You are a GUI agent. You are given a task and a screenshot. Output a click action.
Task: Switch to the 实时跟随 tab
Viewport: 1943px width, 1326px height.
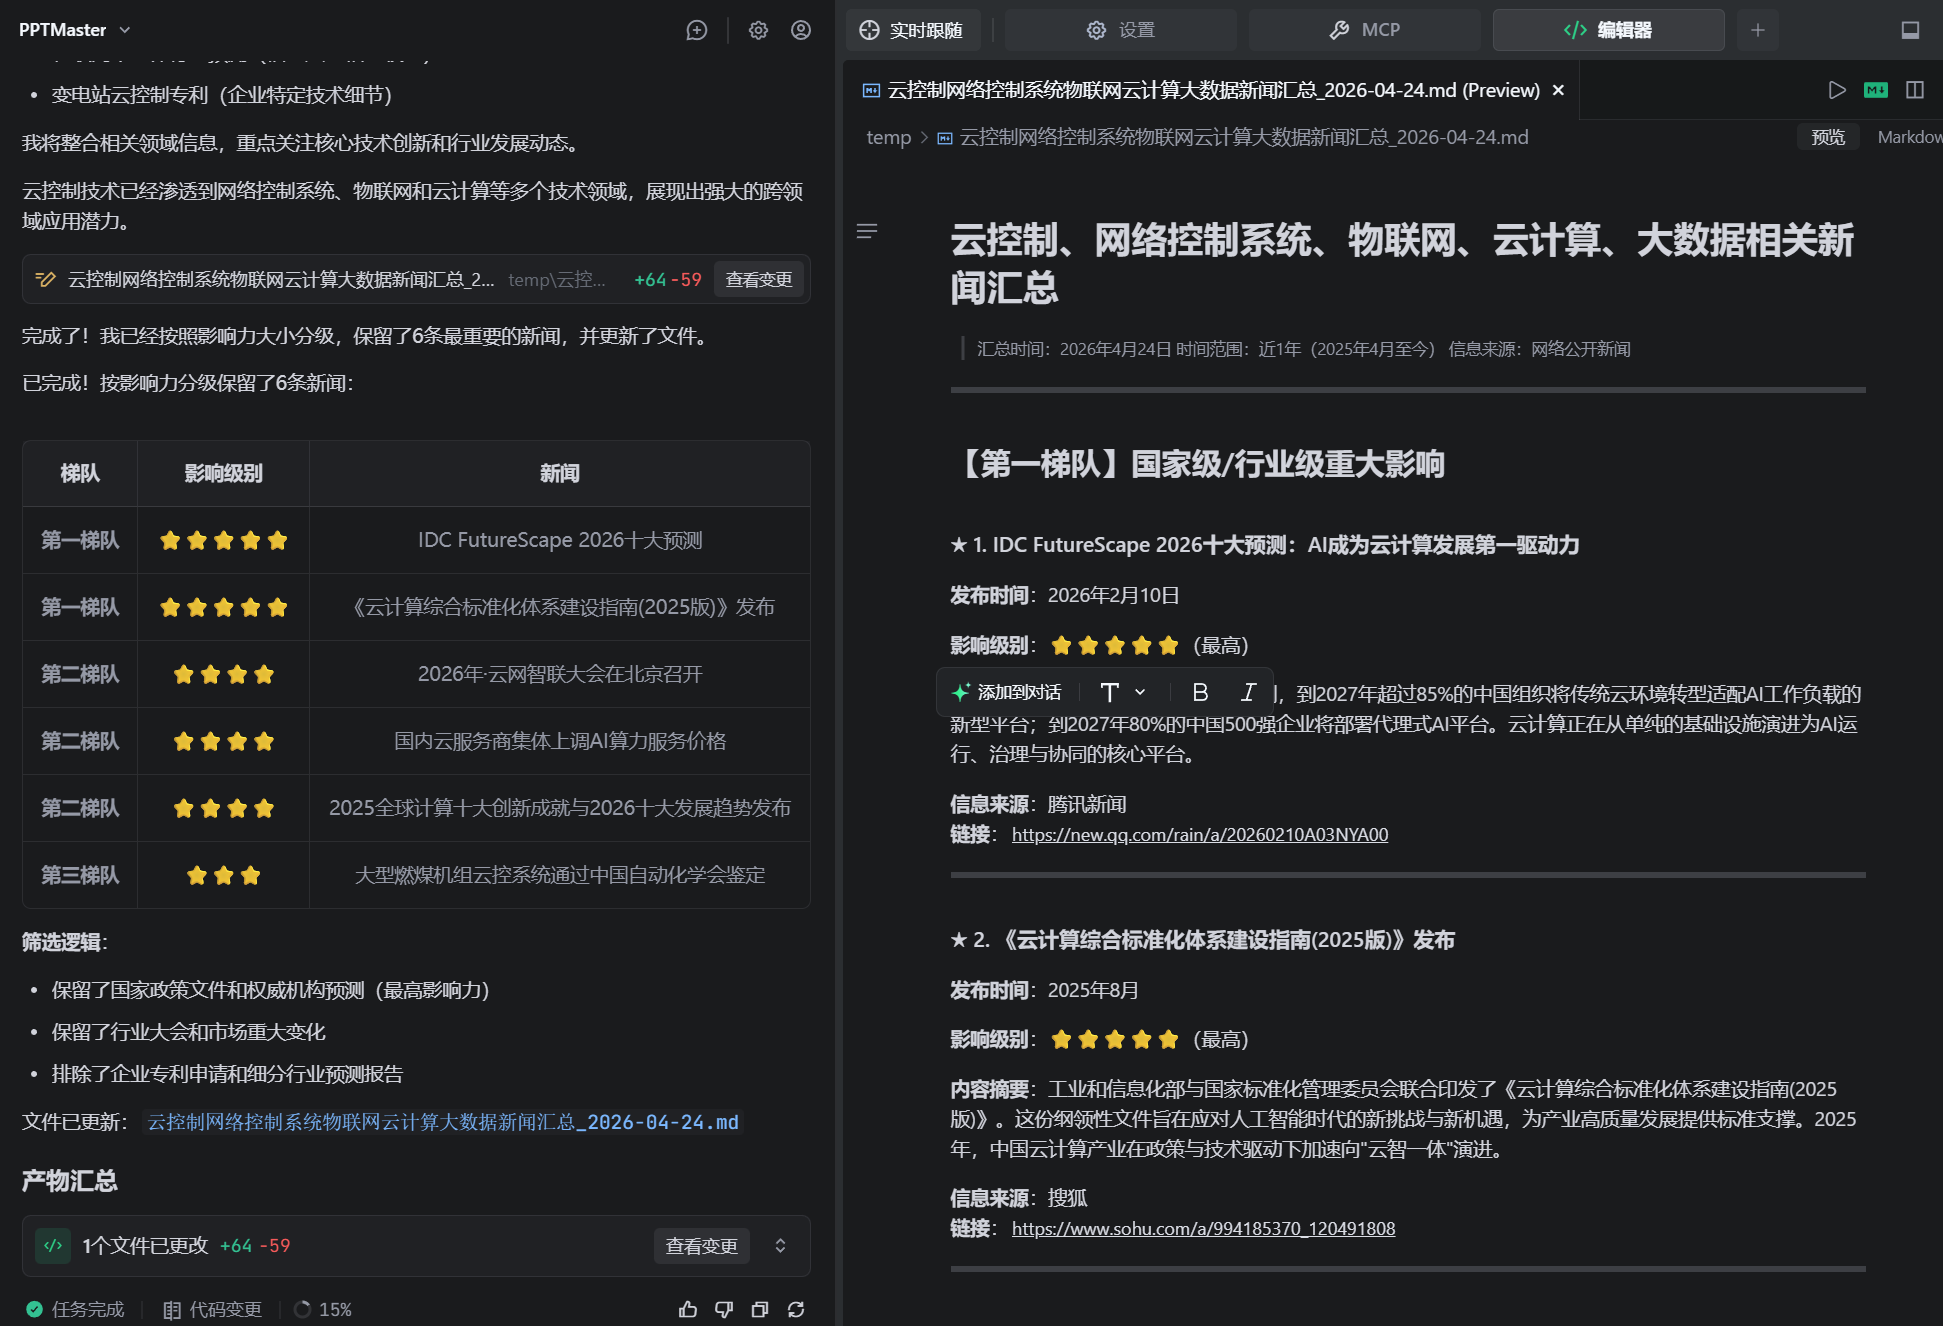[912, 30]
